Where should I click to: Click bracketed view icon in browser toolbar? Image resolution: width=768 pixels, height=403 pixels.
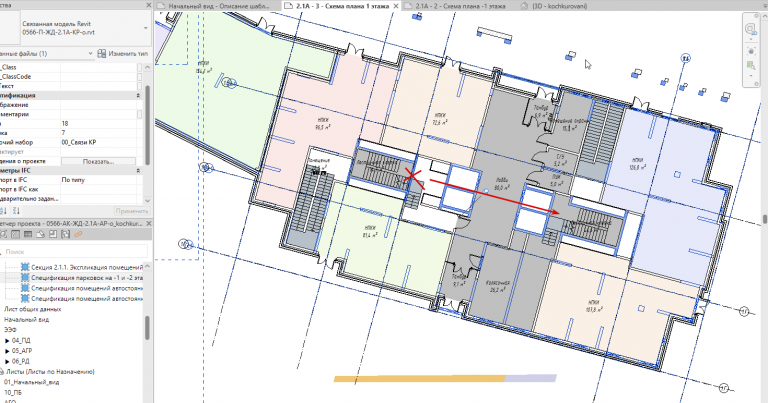(x=66, y=235)
